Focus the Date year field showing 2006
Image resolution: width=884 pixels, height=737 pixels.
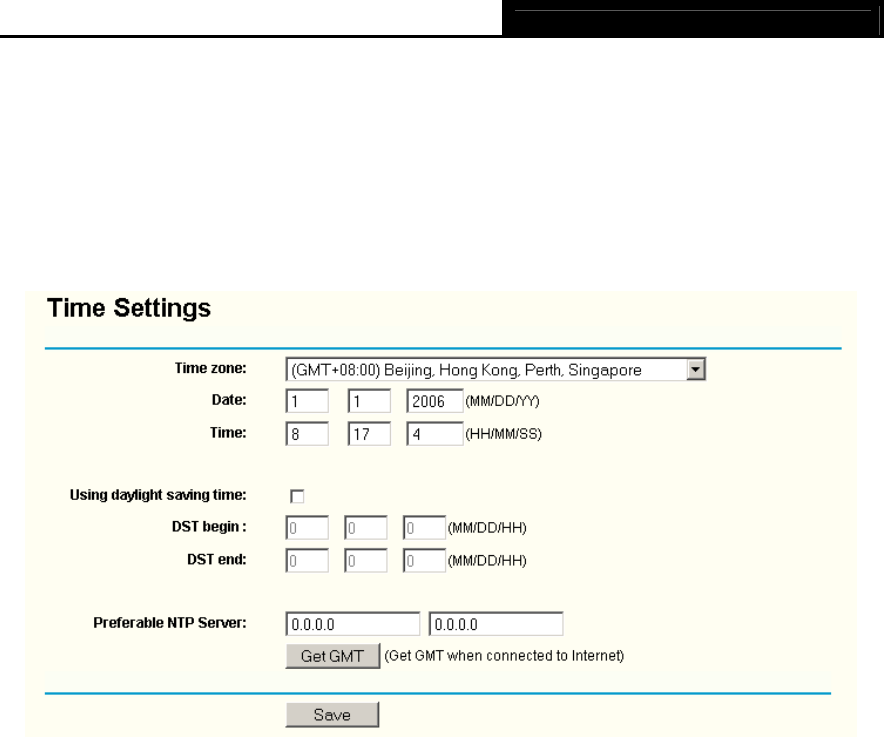[x=435, y=401]
